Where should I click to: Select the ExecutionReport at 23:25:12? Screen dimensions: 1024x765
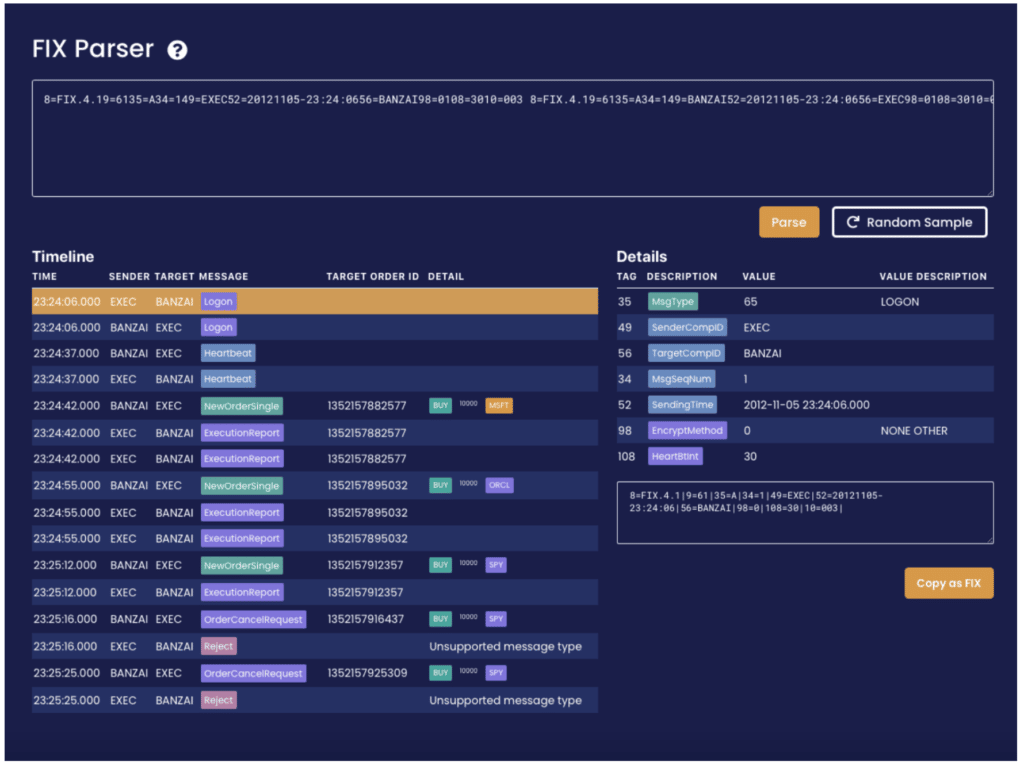[315, 593]
